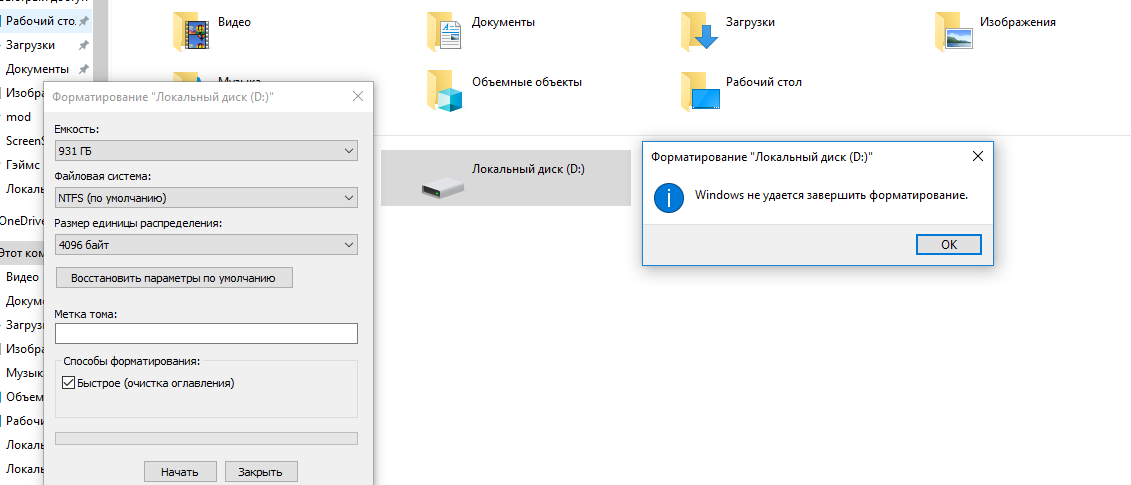Image resolution: width=1131 pixels, height=485 pixels.
Task: Select Этот компьютер in navigation sidebar
Action: coord(22,253)
